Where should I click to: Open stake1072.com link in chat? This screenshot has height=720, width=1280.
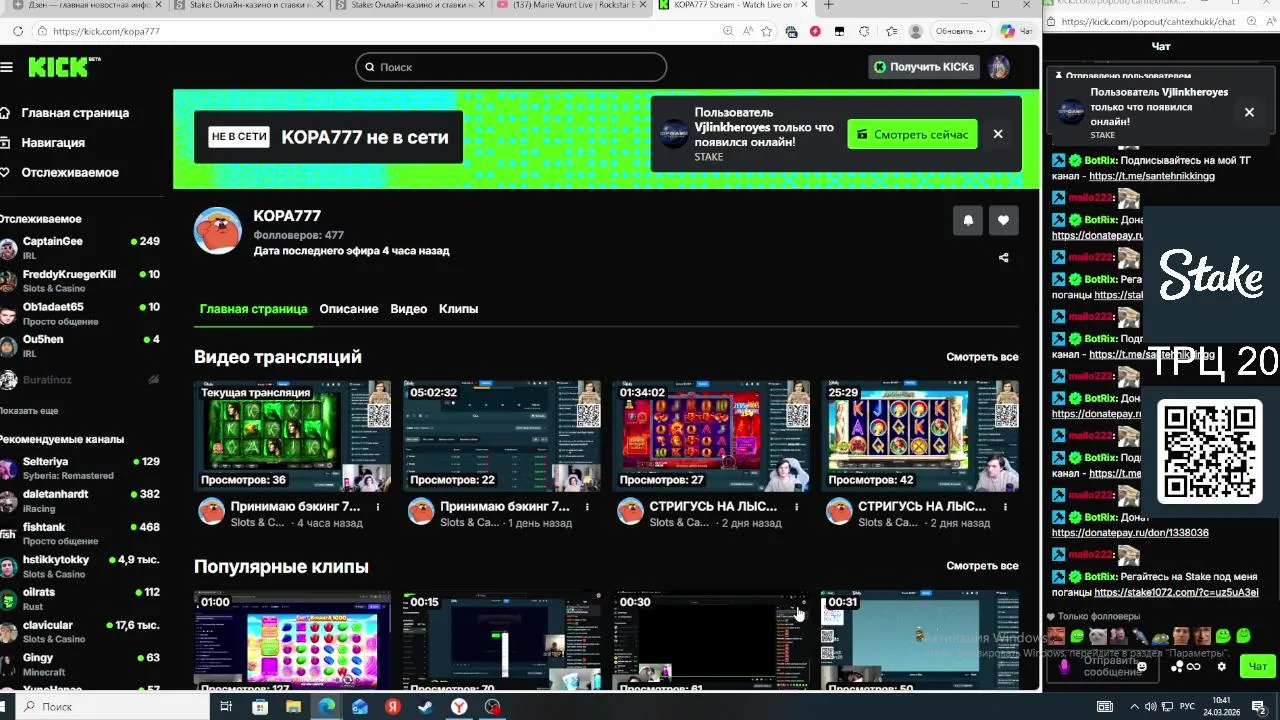1176,592
